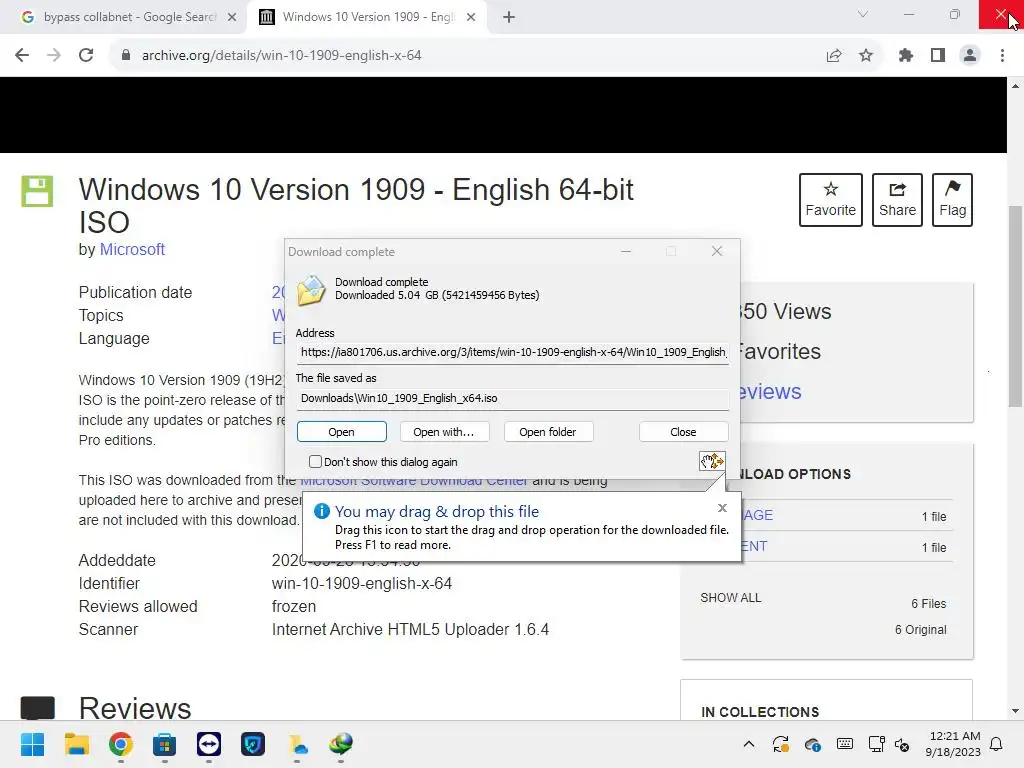Click the Chrome taskbar icon

coord(121,744)
